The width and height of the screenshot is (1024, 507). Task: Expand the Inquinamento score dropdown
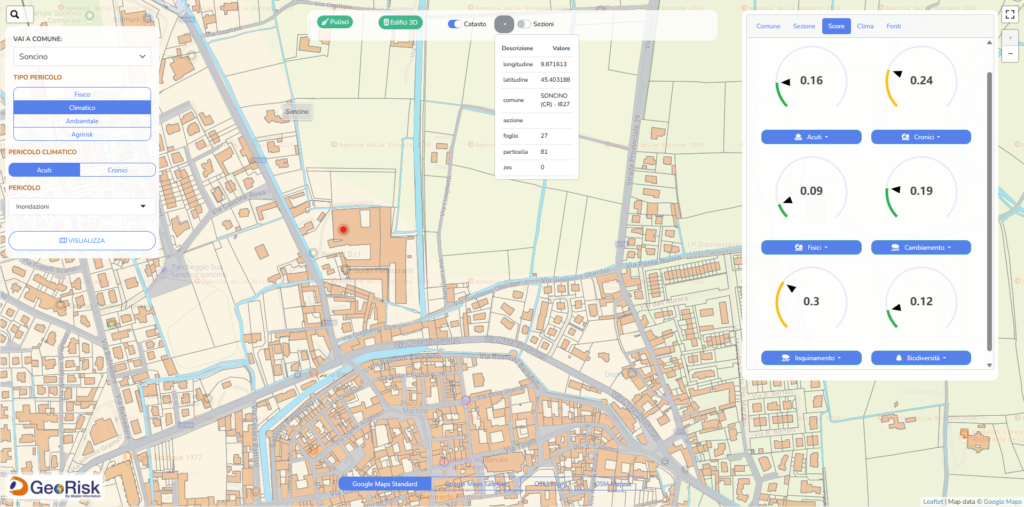coord(811,357)
